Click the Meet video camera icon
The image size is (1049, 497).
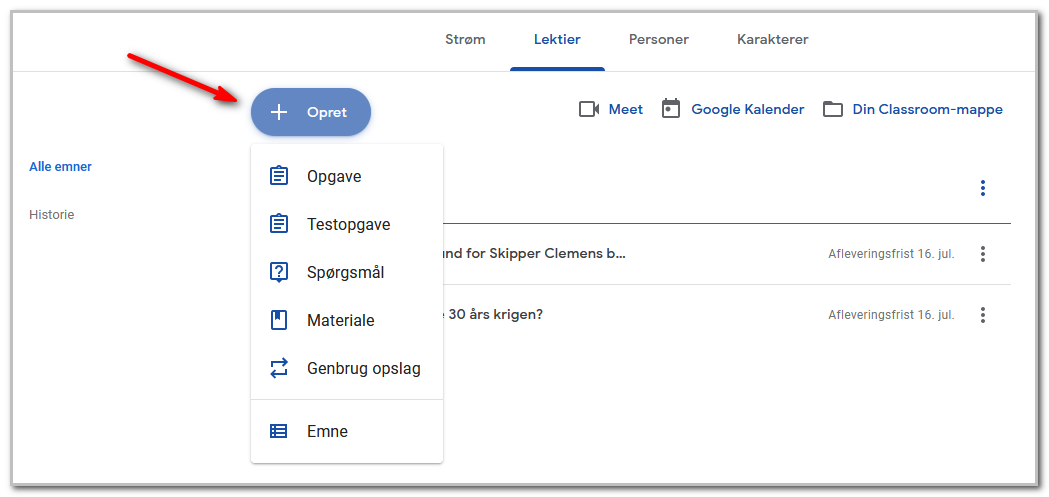589,109
